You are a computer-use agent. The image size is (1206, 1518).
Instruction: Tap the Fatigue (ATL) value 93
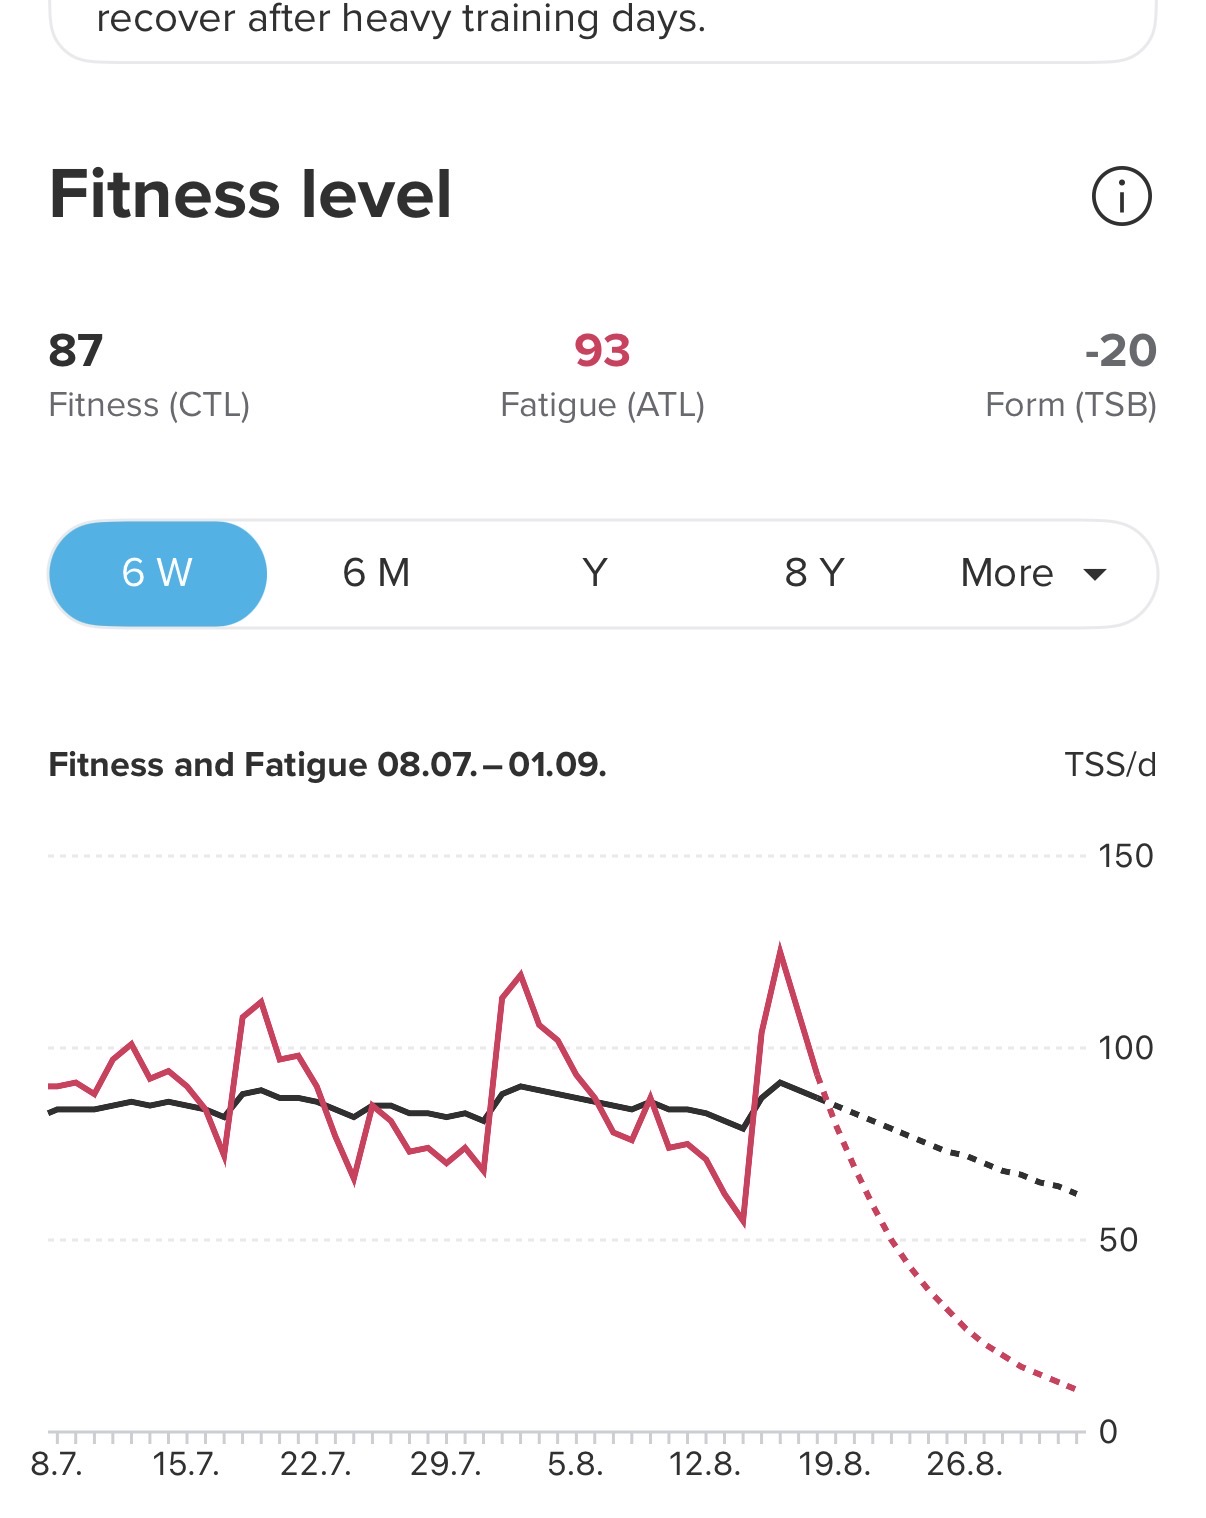[x=602, y=351]
